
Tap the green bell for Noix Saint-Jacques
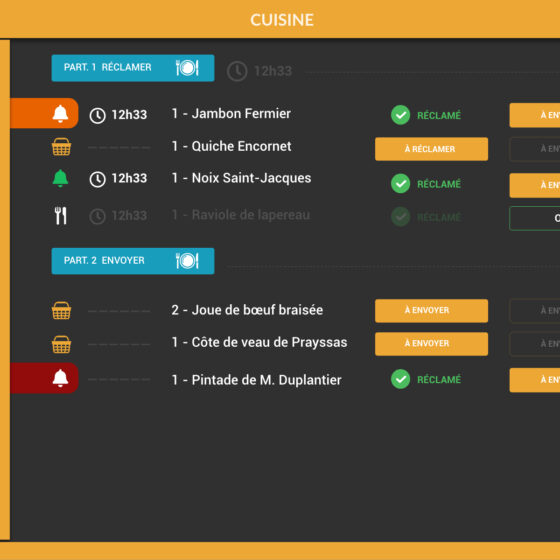60,178
